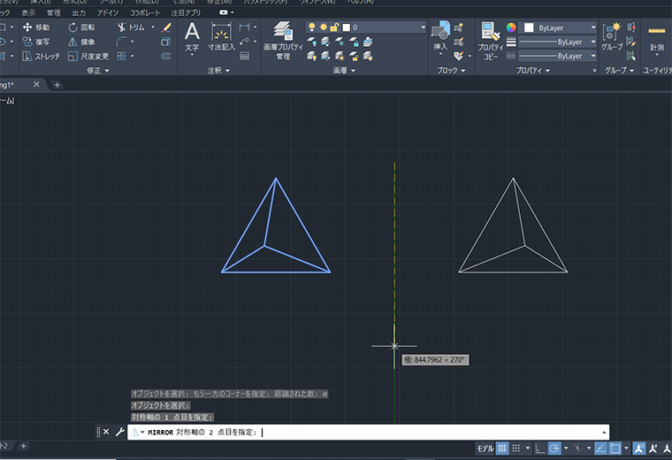The height and width of the screenshot is (460, 672).
Task: Open the 出力 ribbon tab
Action: [79, 12]
